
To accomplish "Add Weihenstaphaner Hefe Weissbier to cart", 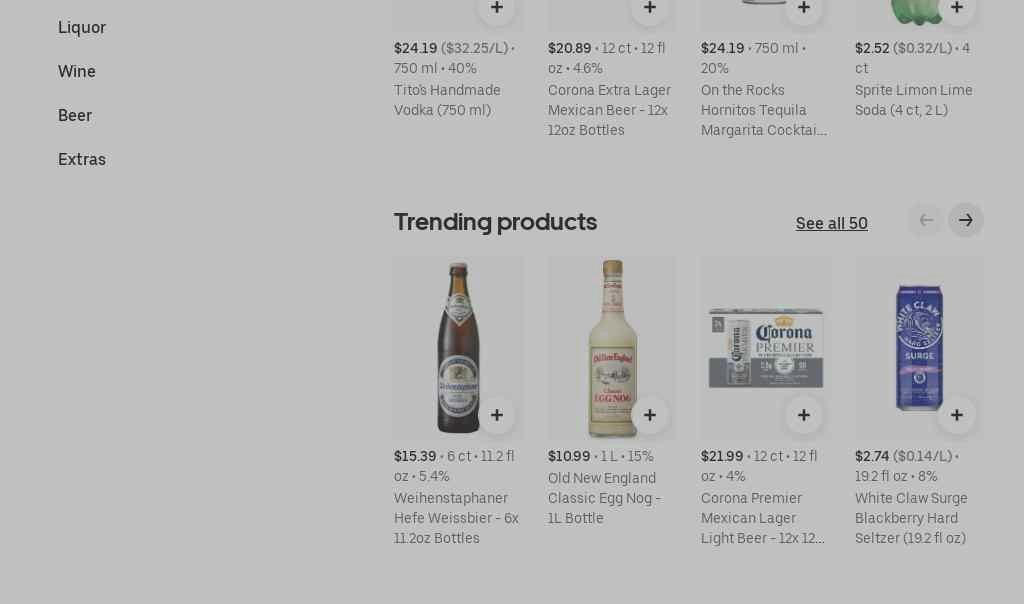I will (x=497, y=415).
